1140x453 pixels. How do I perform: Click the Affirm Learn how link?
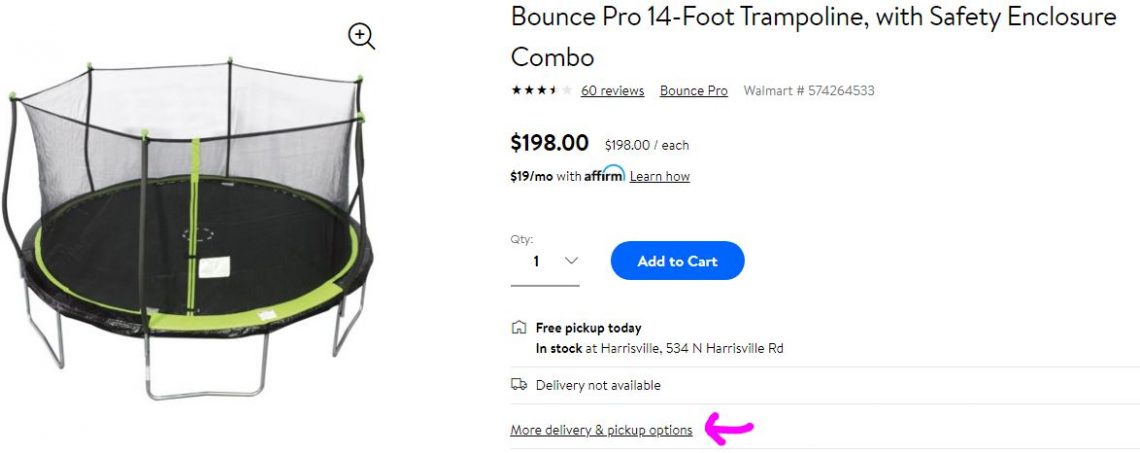659,177
